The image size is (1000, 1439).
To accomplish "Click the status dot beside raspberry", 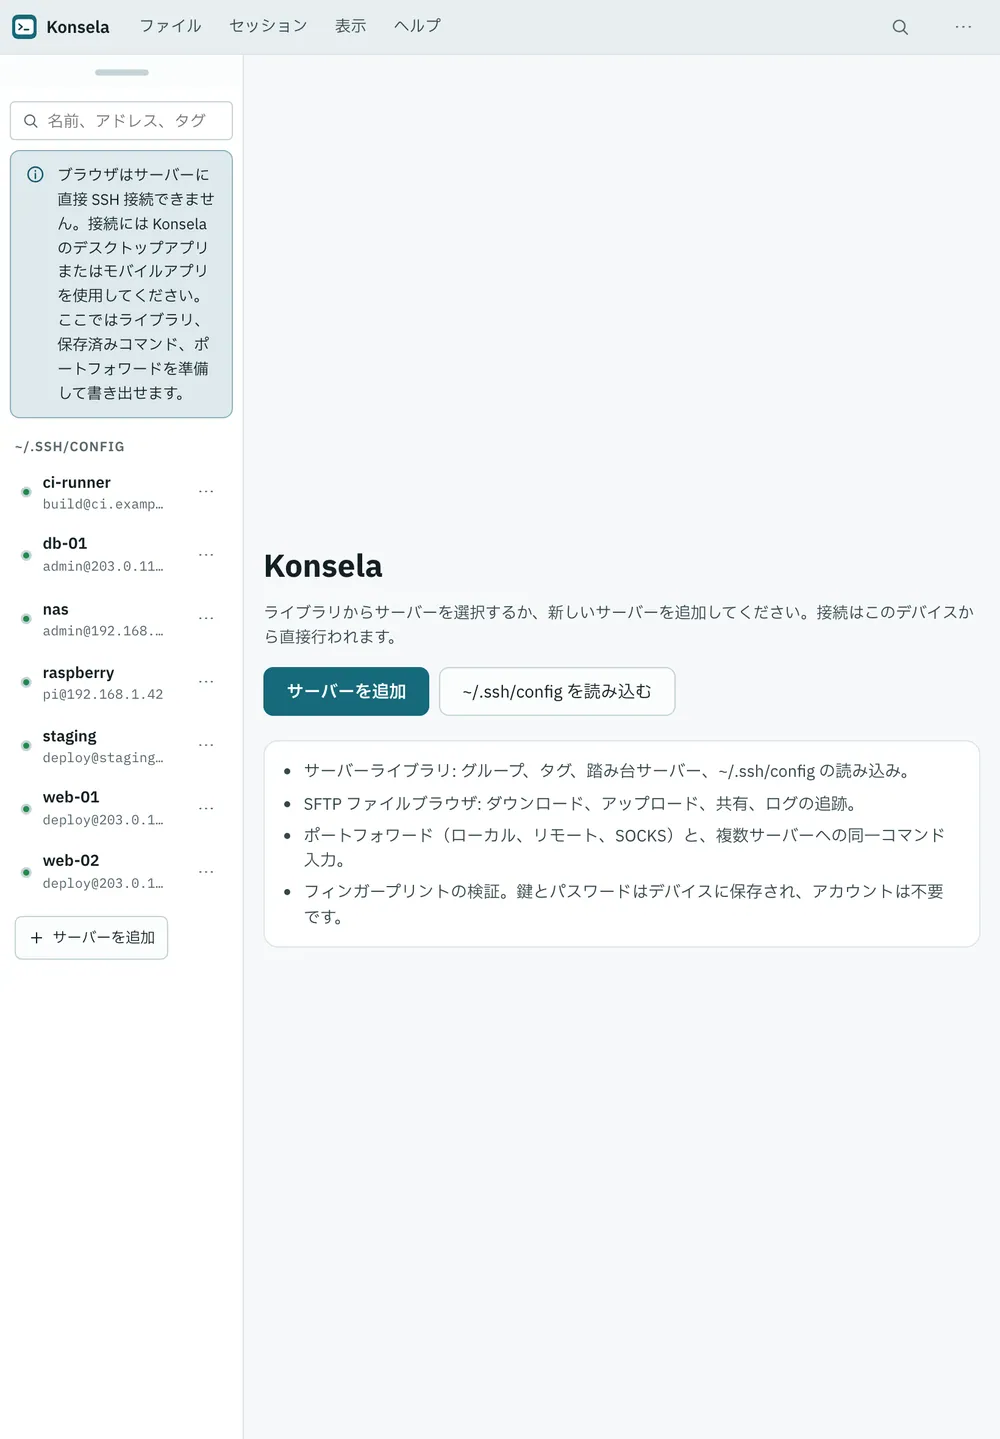I will [26, 682].
